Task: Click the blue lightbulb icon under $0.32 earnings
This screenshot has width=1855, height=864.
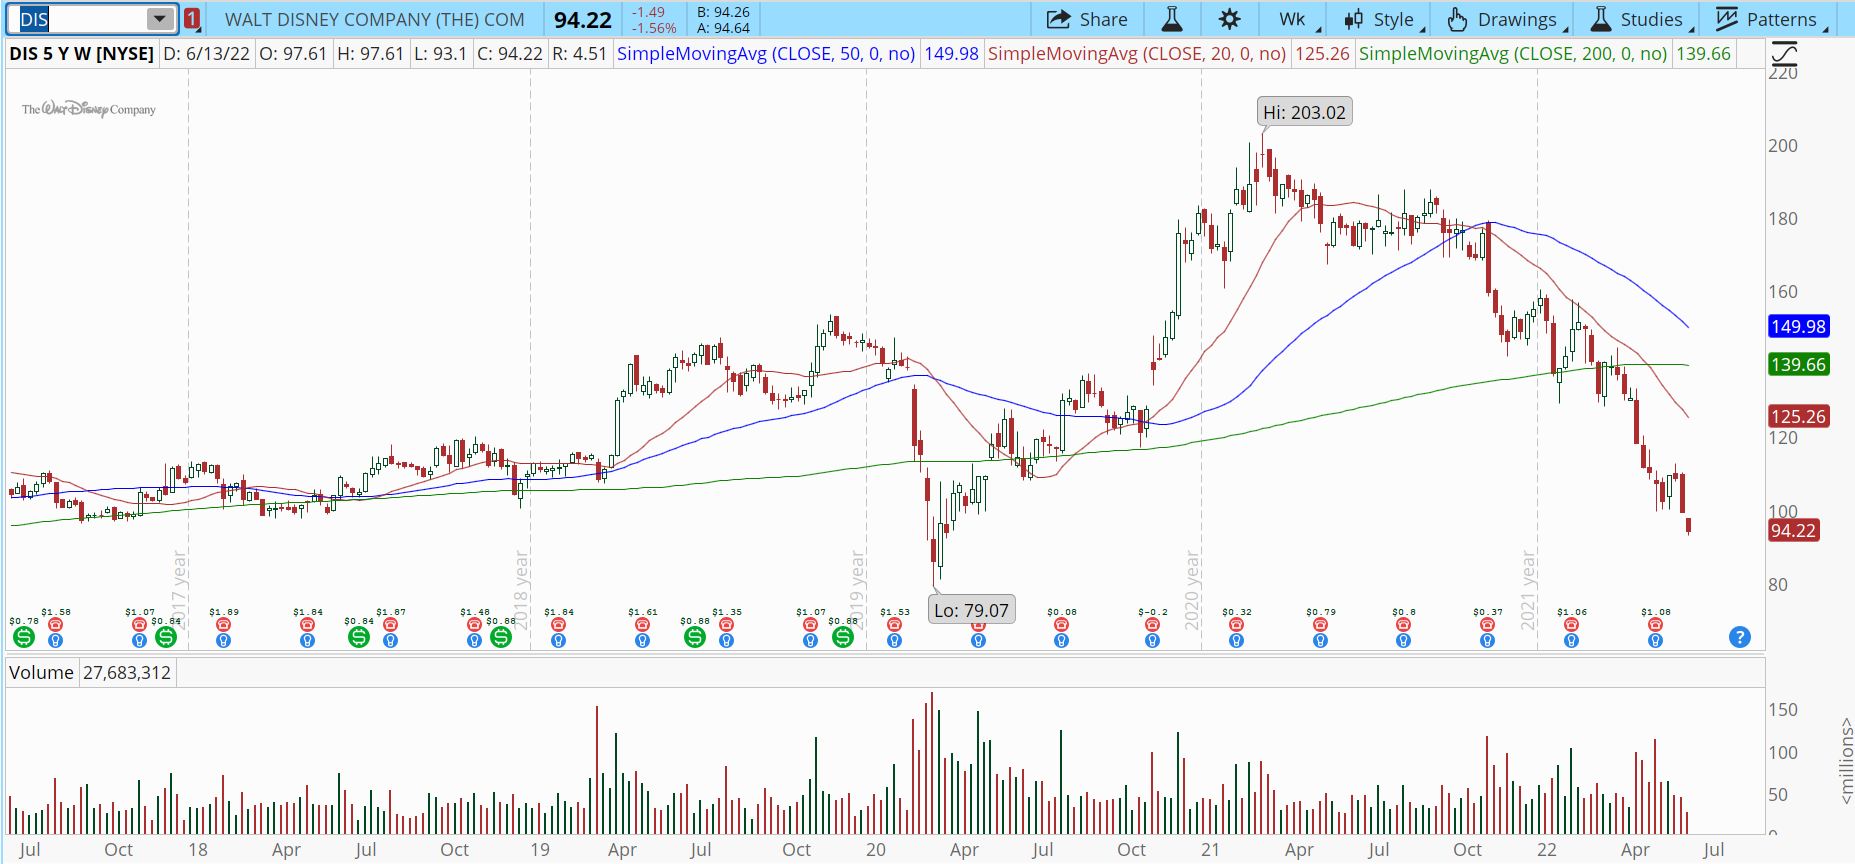Action: click(1237, 641)
